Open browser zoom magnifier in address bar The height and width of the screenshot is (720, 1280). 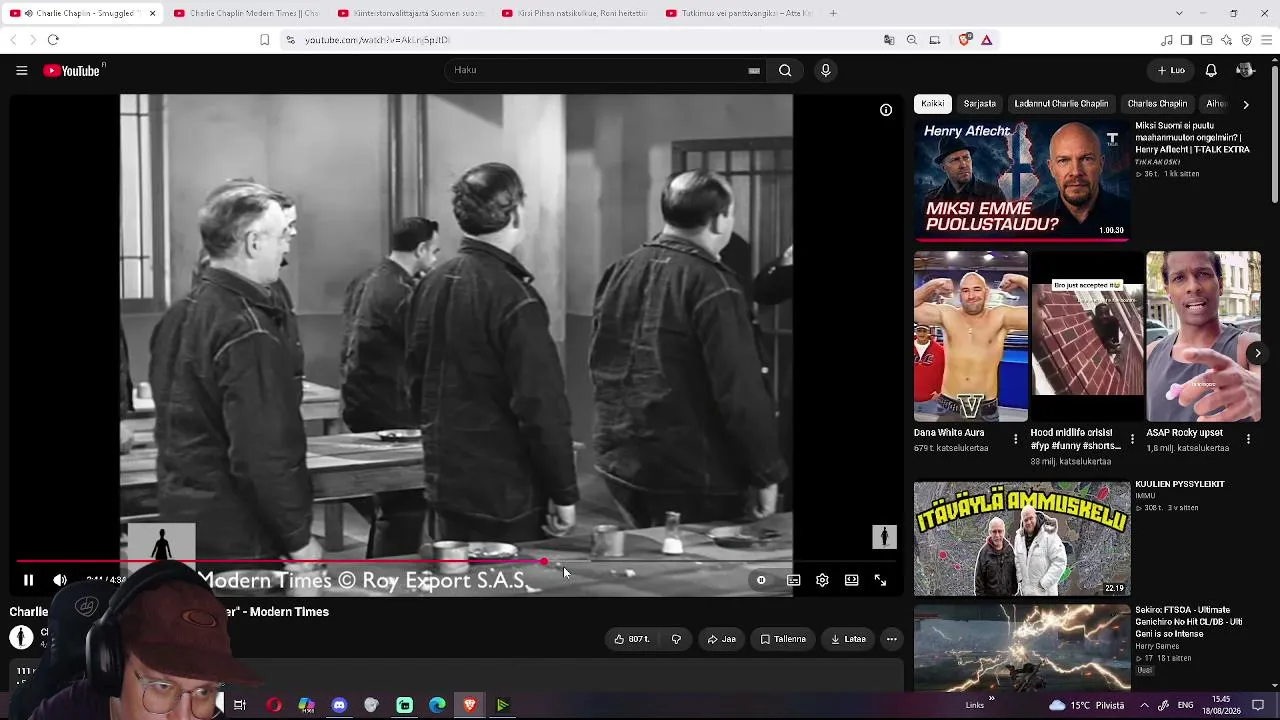pyautogui.click(x=912, y=40)
